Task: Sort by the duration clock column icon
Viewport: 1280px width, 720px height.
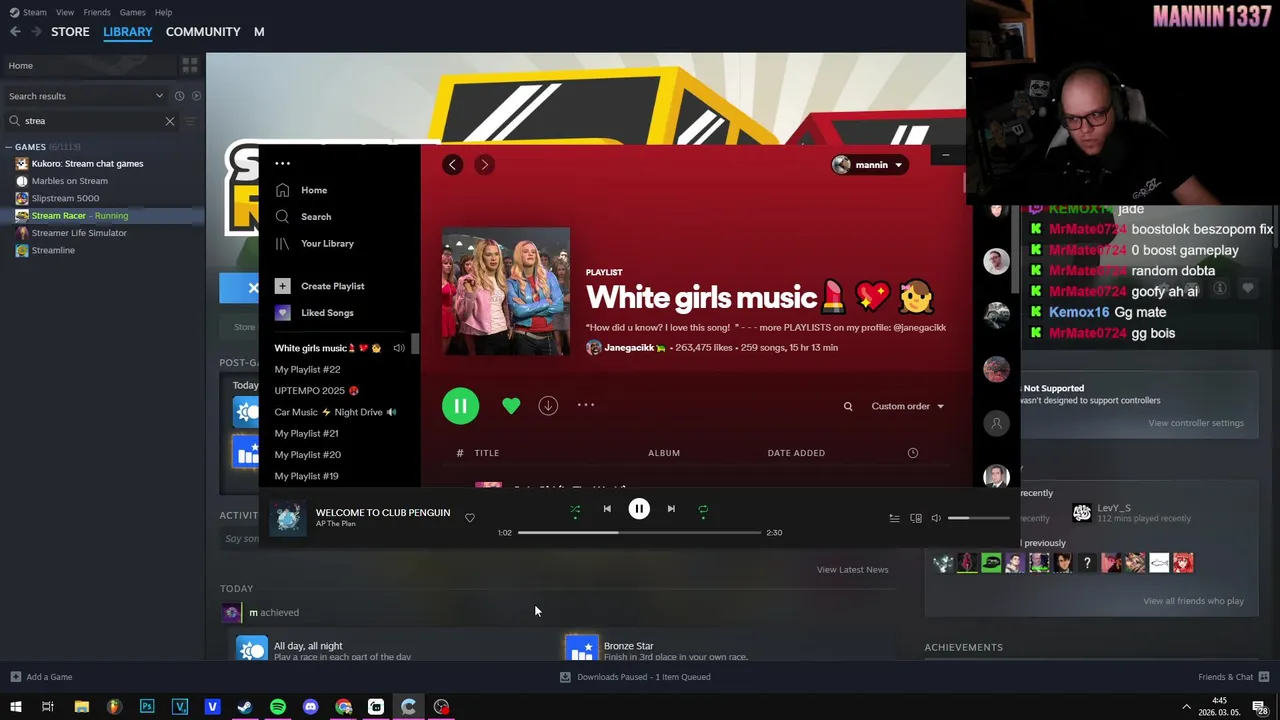Action: tap(912, 453)
